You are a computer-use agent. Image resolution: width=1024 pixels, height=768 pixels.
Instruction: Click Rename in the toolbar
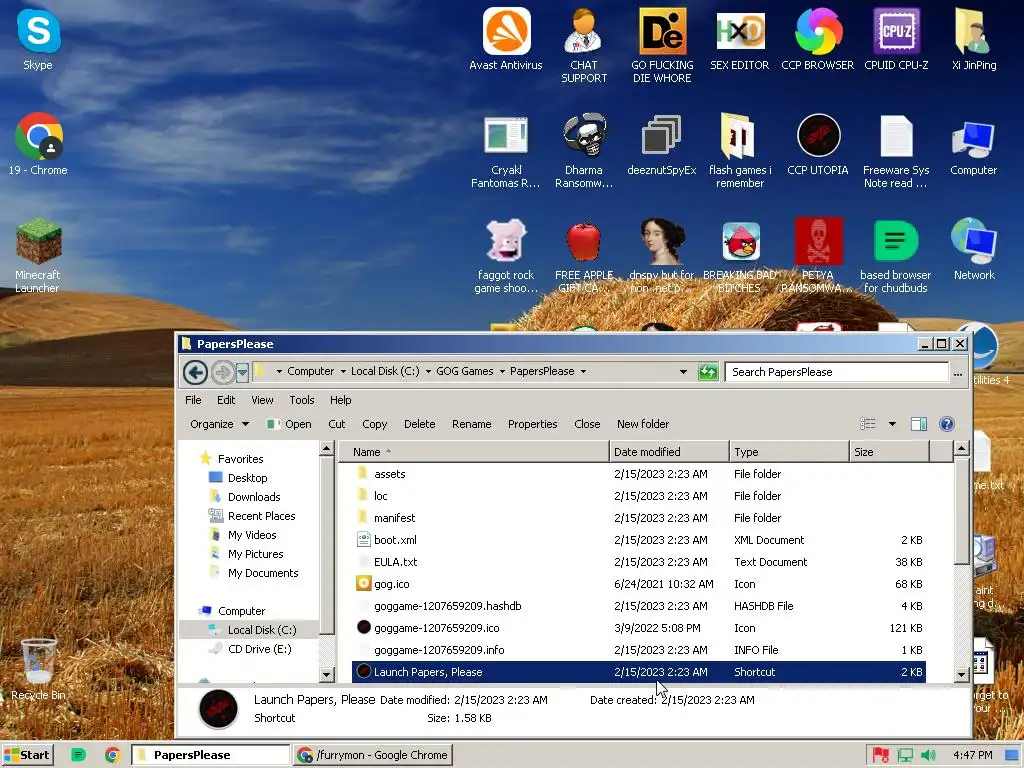(472, 424)
